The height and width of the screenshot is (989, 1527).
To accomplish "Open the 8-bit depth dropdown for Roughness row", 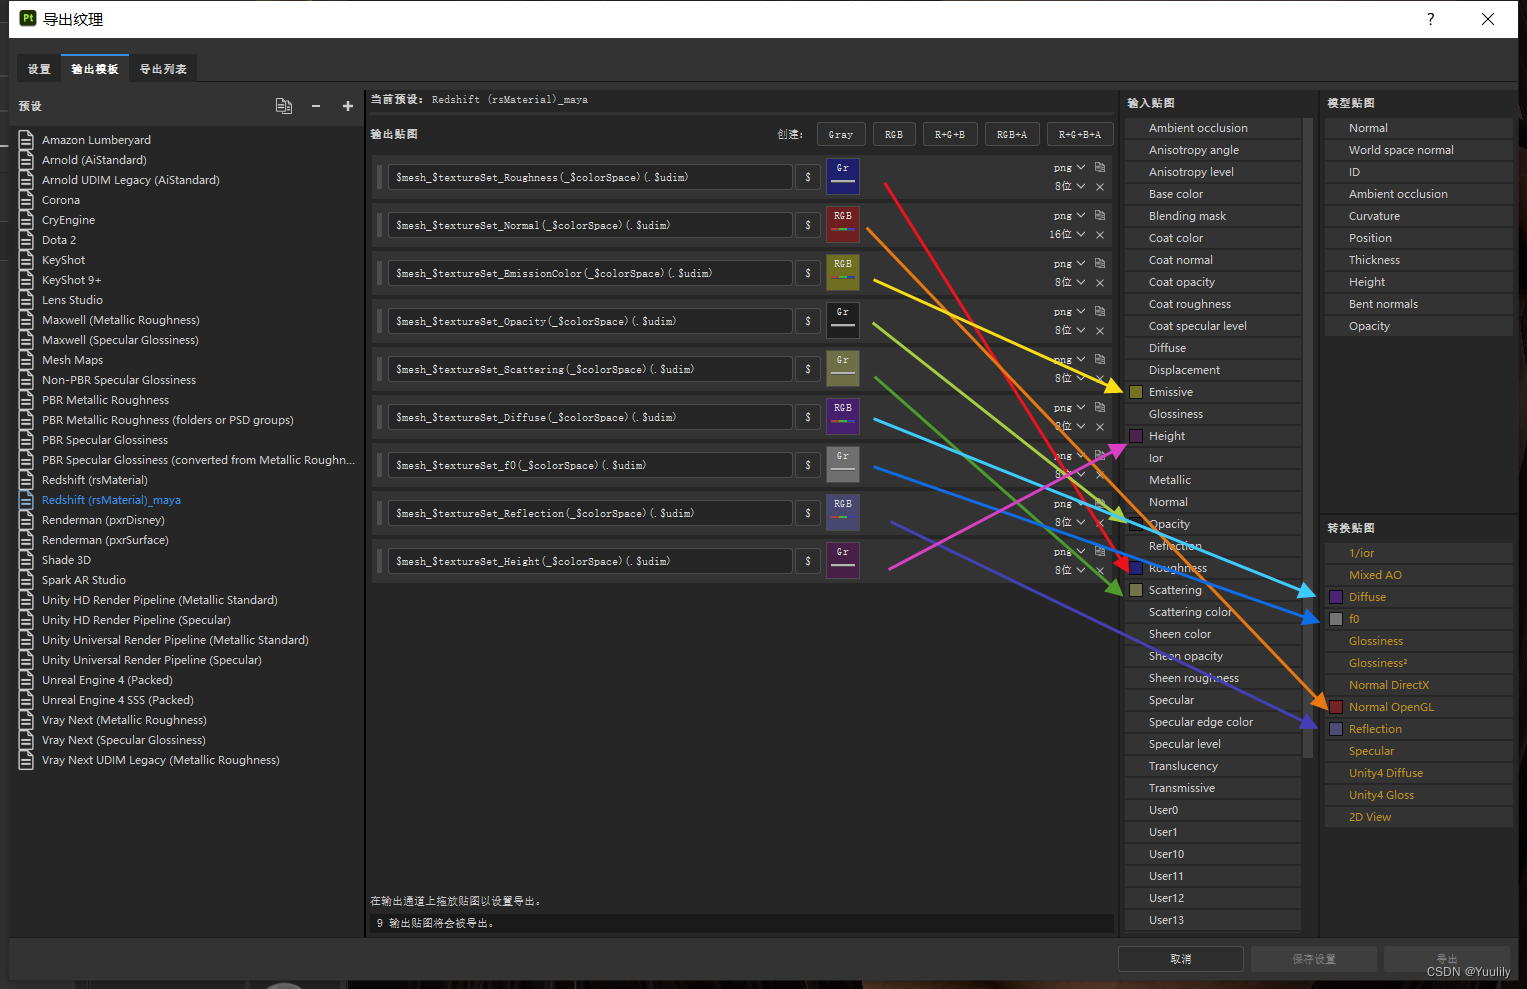I will coord(1069,186).
